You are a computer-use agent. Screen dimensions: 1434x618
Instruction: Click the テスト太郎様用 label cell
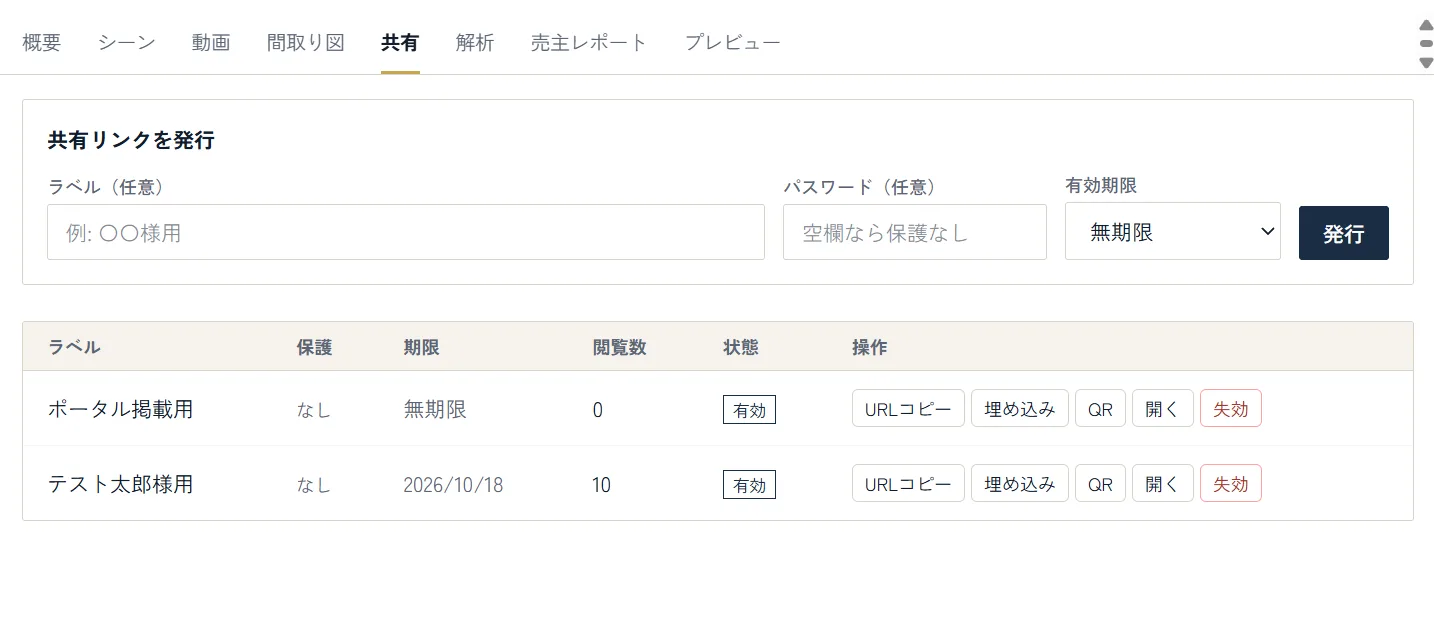coord(121,484)
